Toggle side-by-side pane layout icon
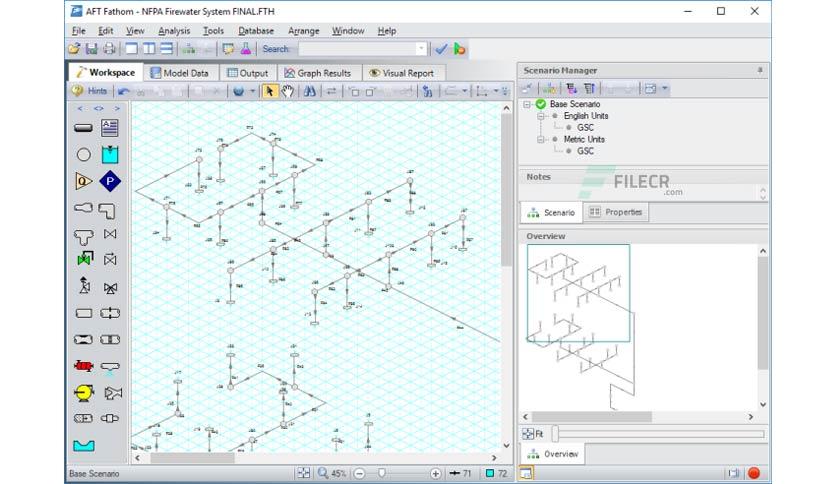This screenshot has height=484, width=836. tap(149, 49)
